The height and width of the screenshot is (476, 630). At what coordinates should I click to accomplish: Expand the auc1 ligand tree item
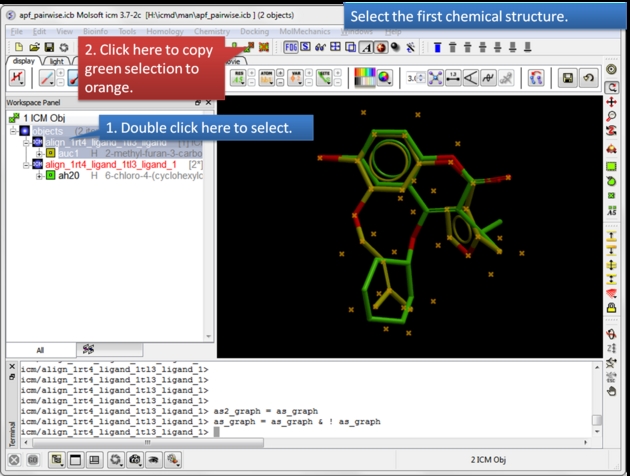coord(39,153)
